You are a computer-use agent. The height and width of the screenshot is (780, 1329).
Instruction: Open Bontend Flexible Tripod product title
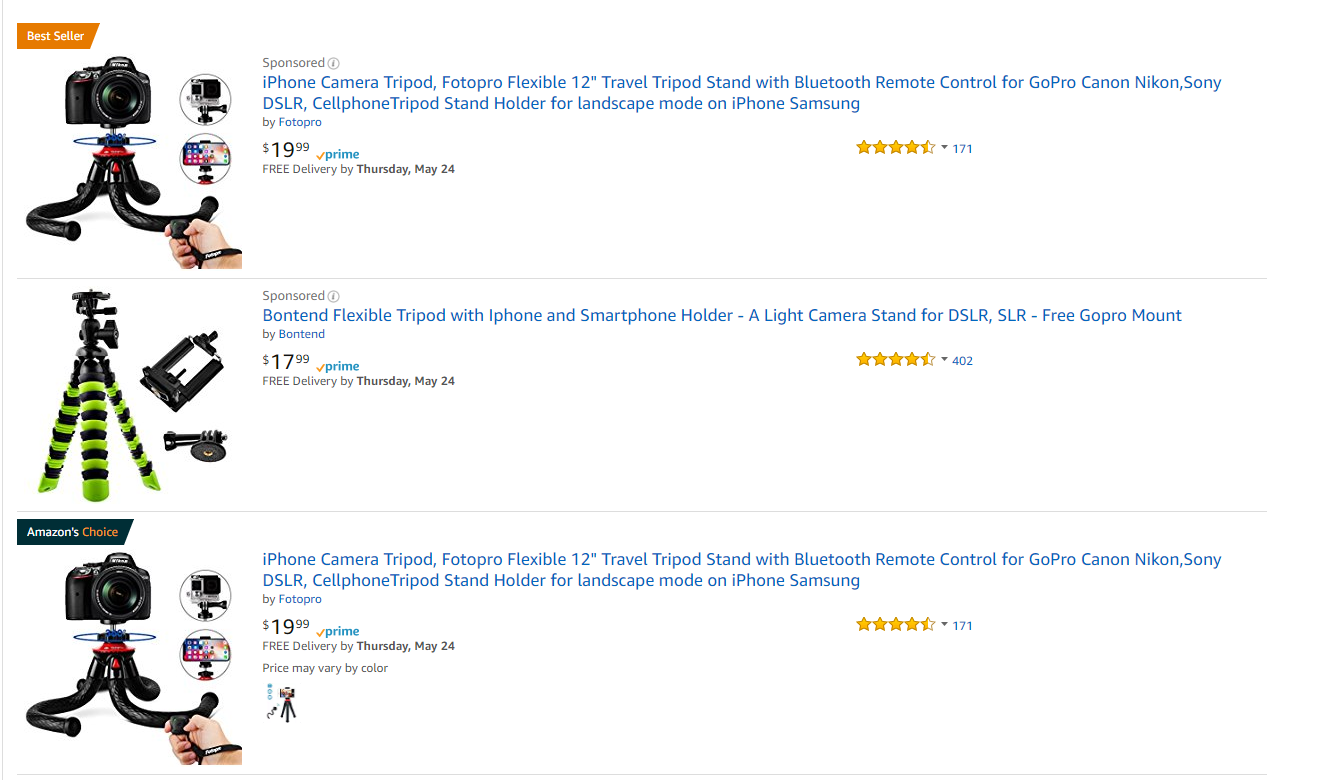click(x=722, y=315)
